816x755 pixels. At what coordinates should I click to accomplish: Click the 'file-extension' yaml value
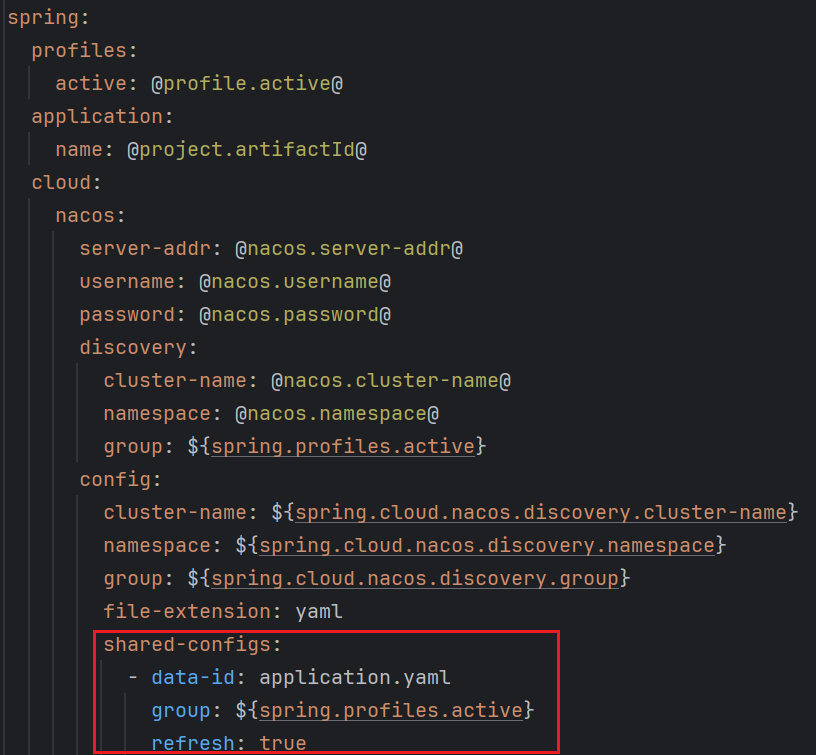pos(319,611)
